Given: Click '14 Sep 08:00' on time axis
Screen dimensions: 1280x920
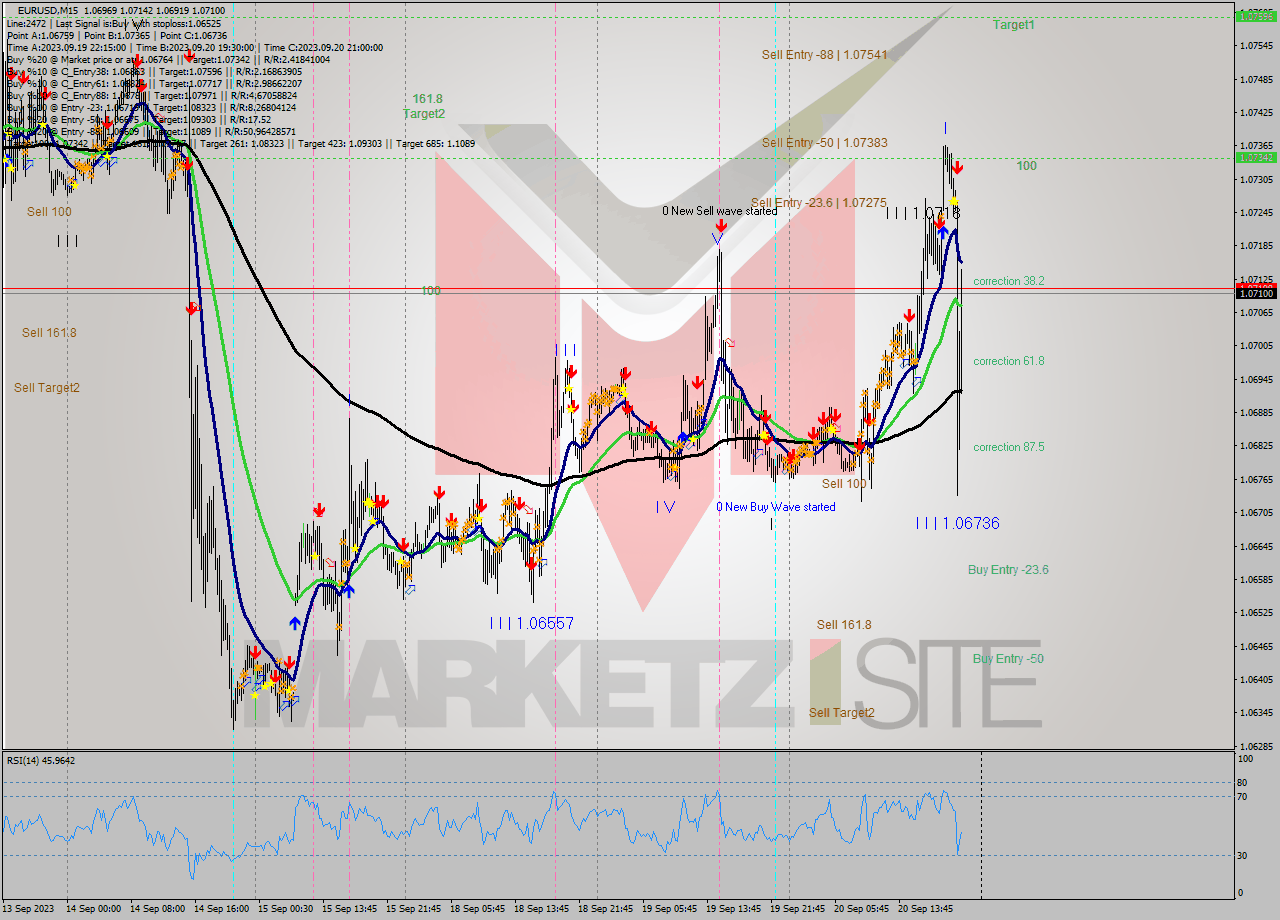Looking at the screenshot, I should coord(158,909).
